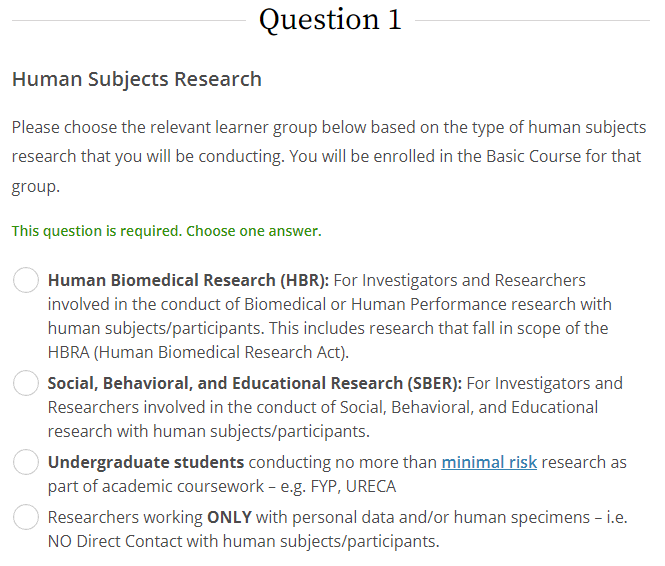Click the green "This question is required" notice
Viewport: 665px width, 566px height.
pos(166,231)
